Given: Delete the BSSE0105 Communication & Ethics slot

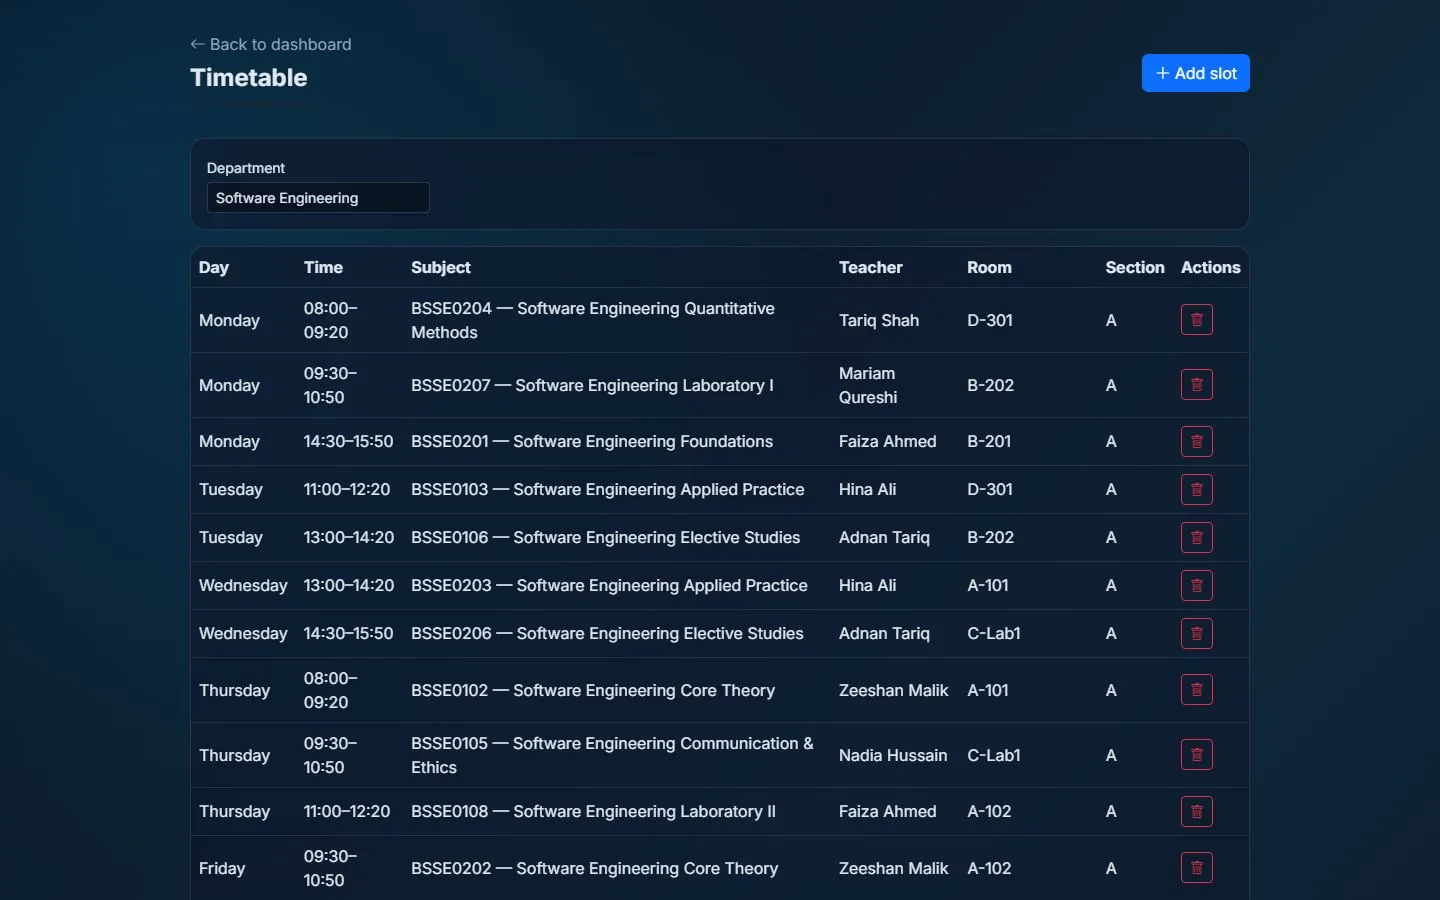Looking at the screenshot, I should coord(1196,755).
